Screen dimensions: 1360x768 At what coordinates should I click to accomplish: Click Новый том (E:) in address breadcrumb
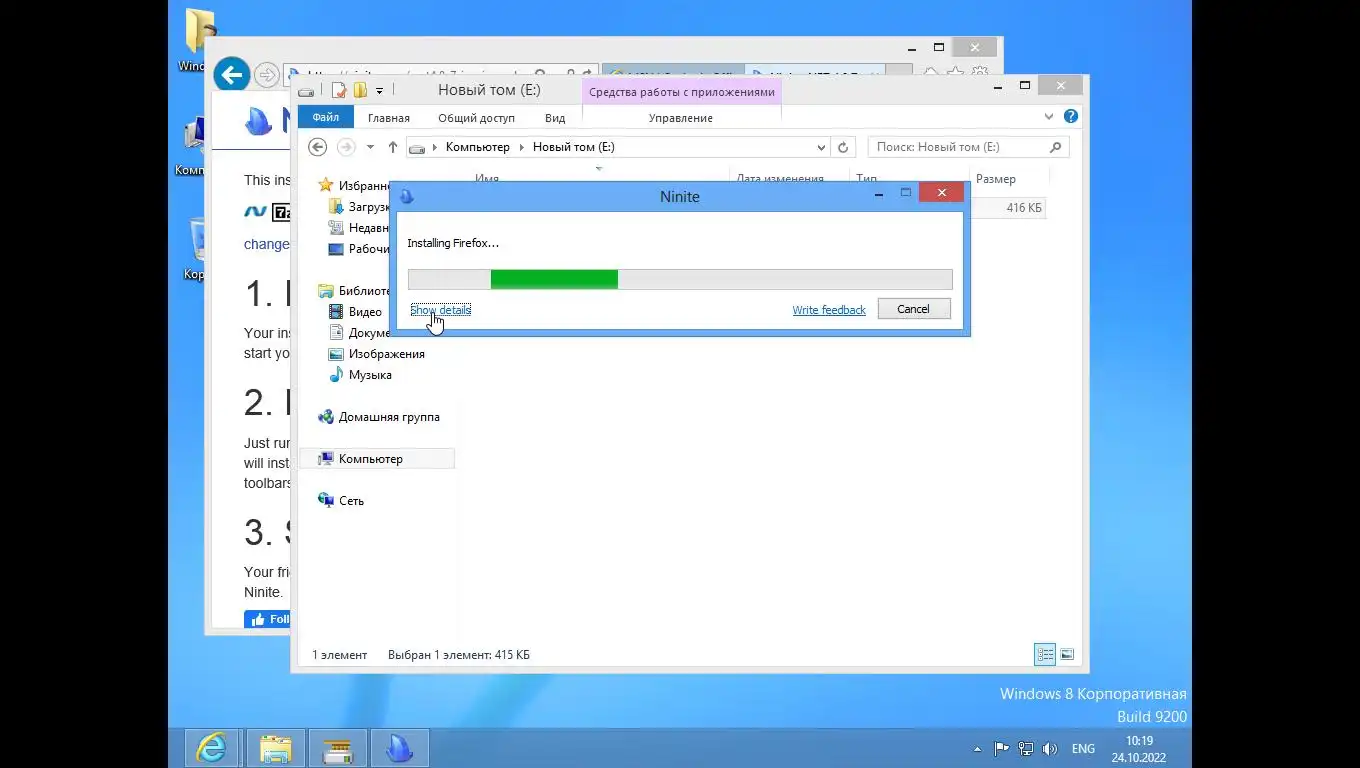573,147
